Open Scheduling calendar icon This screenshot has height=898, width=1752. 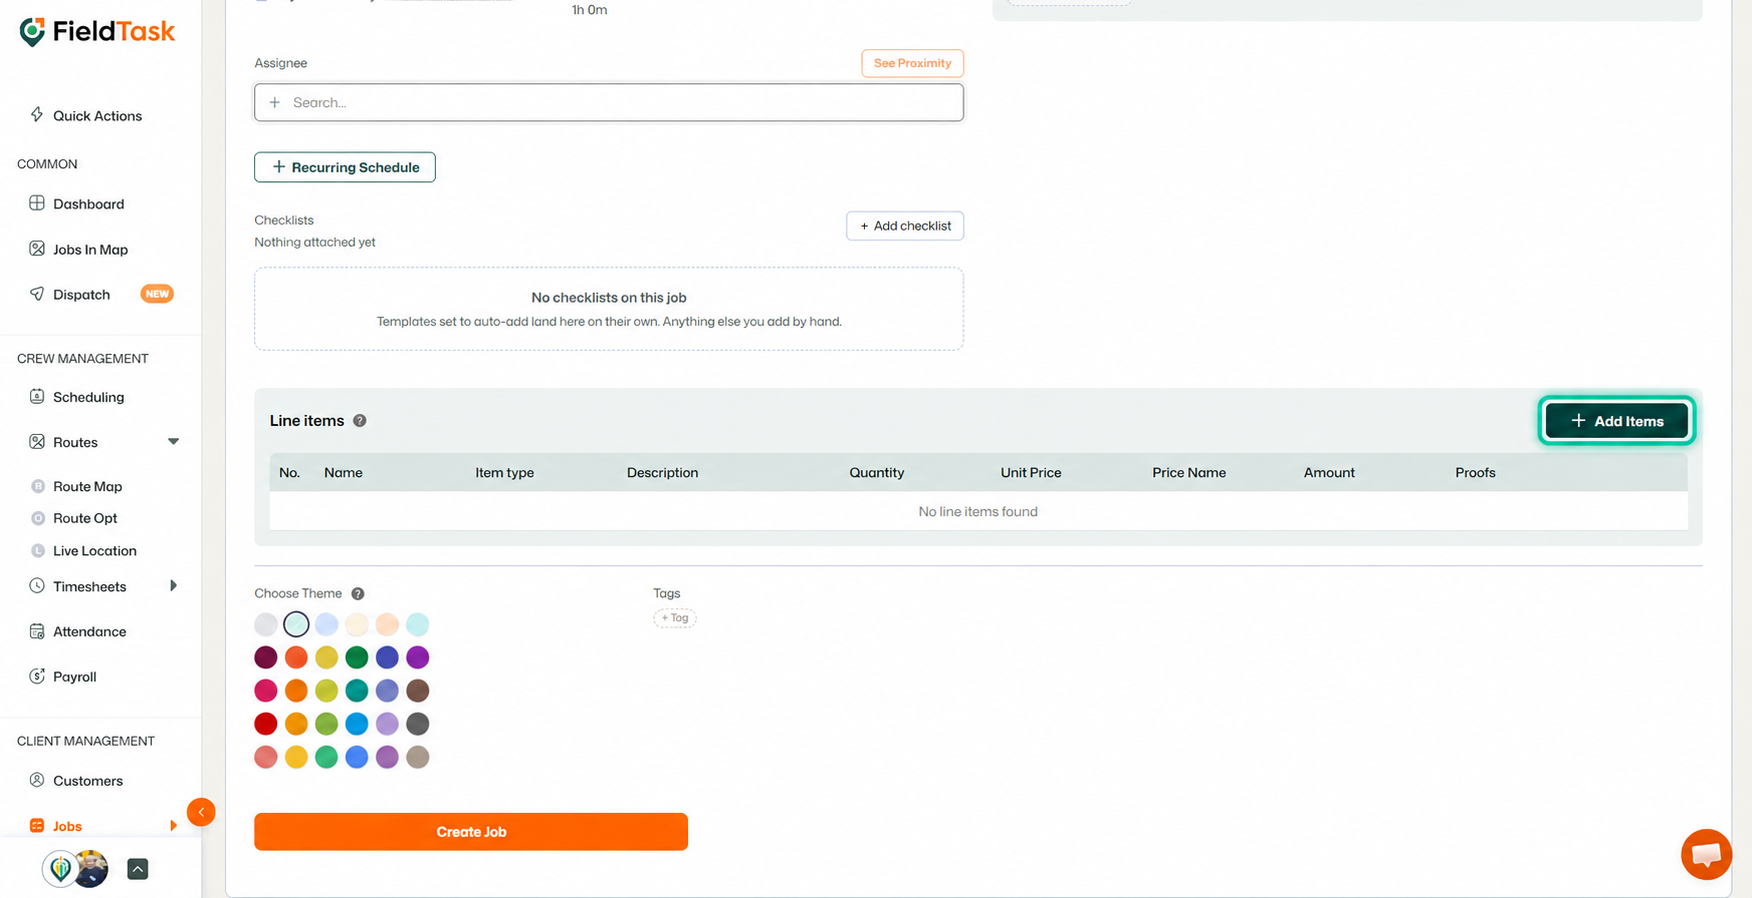coord(37,397)
